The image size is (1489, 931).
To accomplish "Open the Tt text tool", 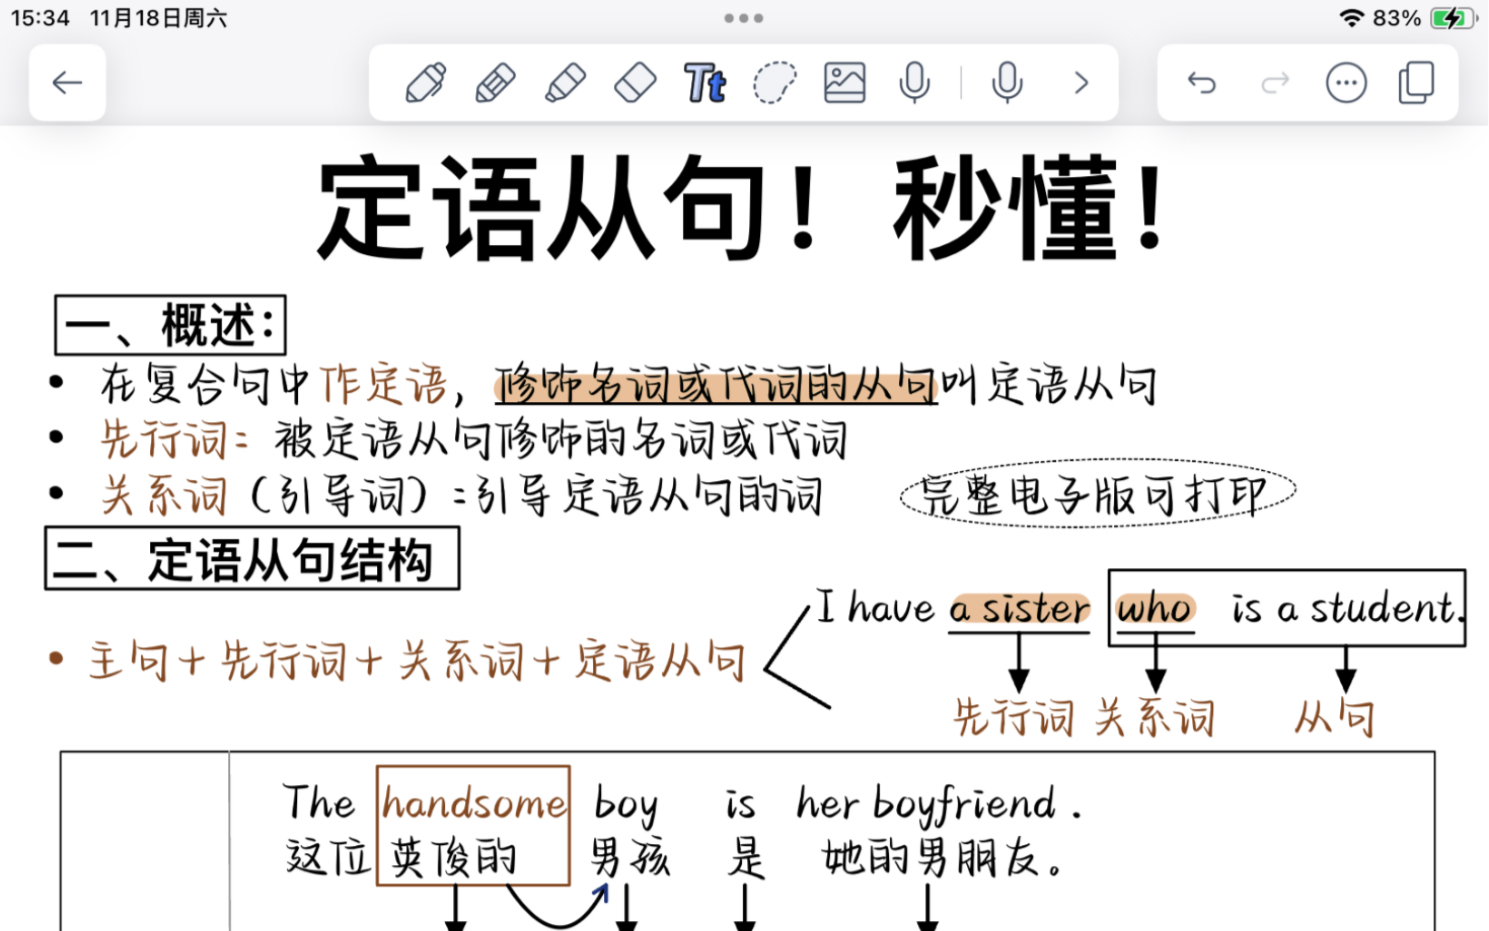I will point(706,84).
